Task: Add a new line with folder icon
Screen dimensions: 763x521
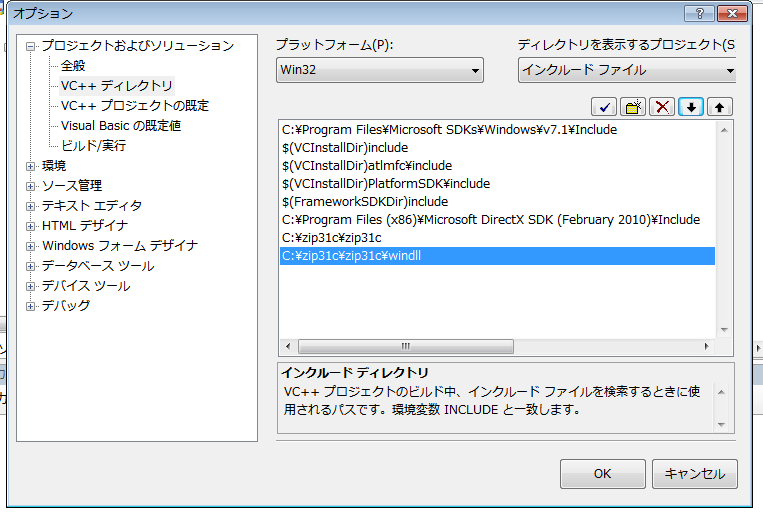Action: 633,107
